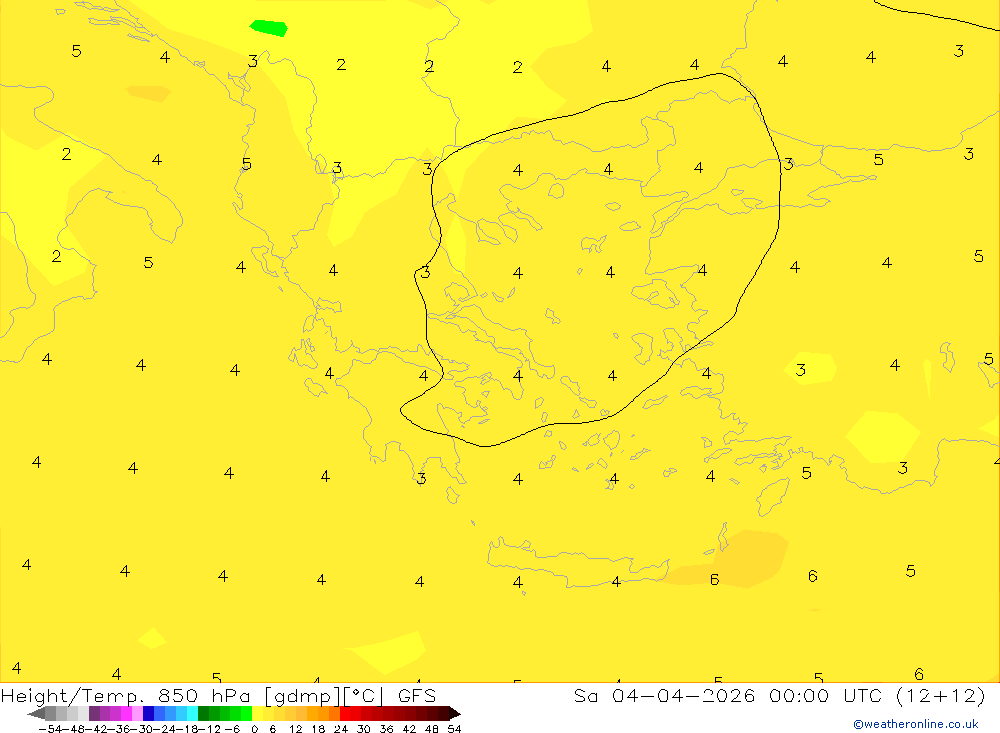The height and width of the screenshot is (733, 1000).
Task: Click the 'Sa 04-04-2026 00:00 UTC' date label
Action: point(727,695)
